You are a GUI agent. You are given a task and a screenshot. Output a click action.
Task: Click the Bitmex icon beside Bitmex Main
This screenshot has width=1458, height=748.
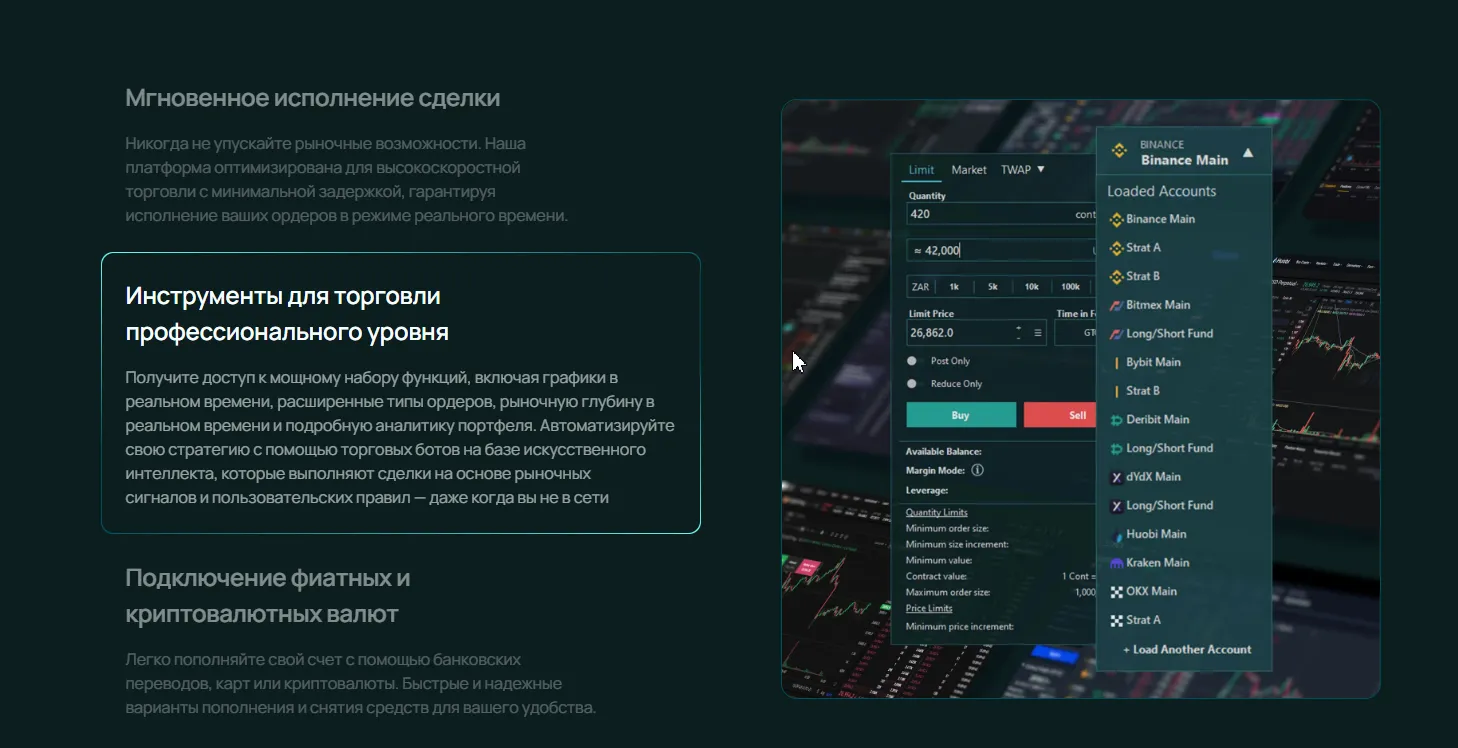click(1117, 305)
